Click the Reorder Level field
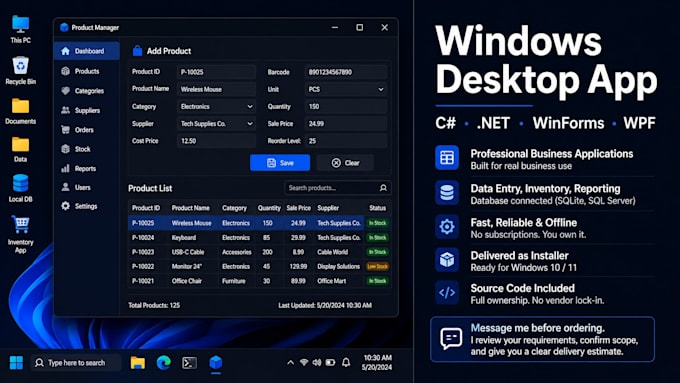Image resolution: width=680 pixels, height=383 pixels. tap(346, 141)
